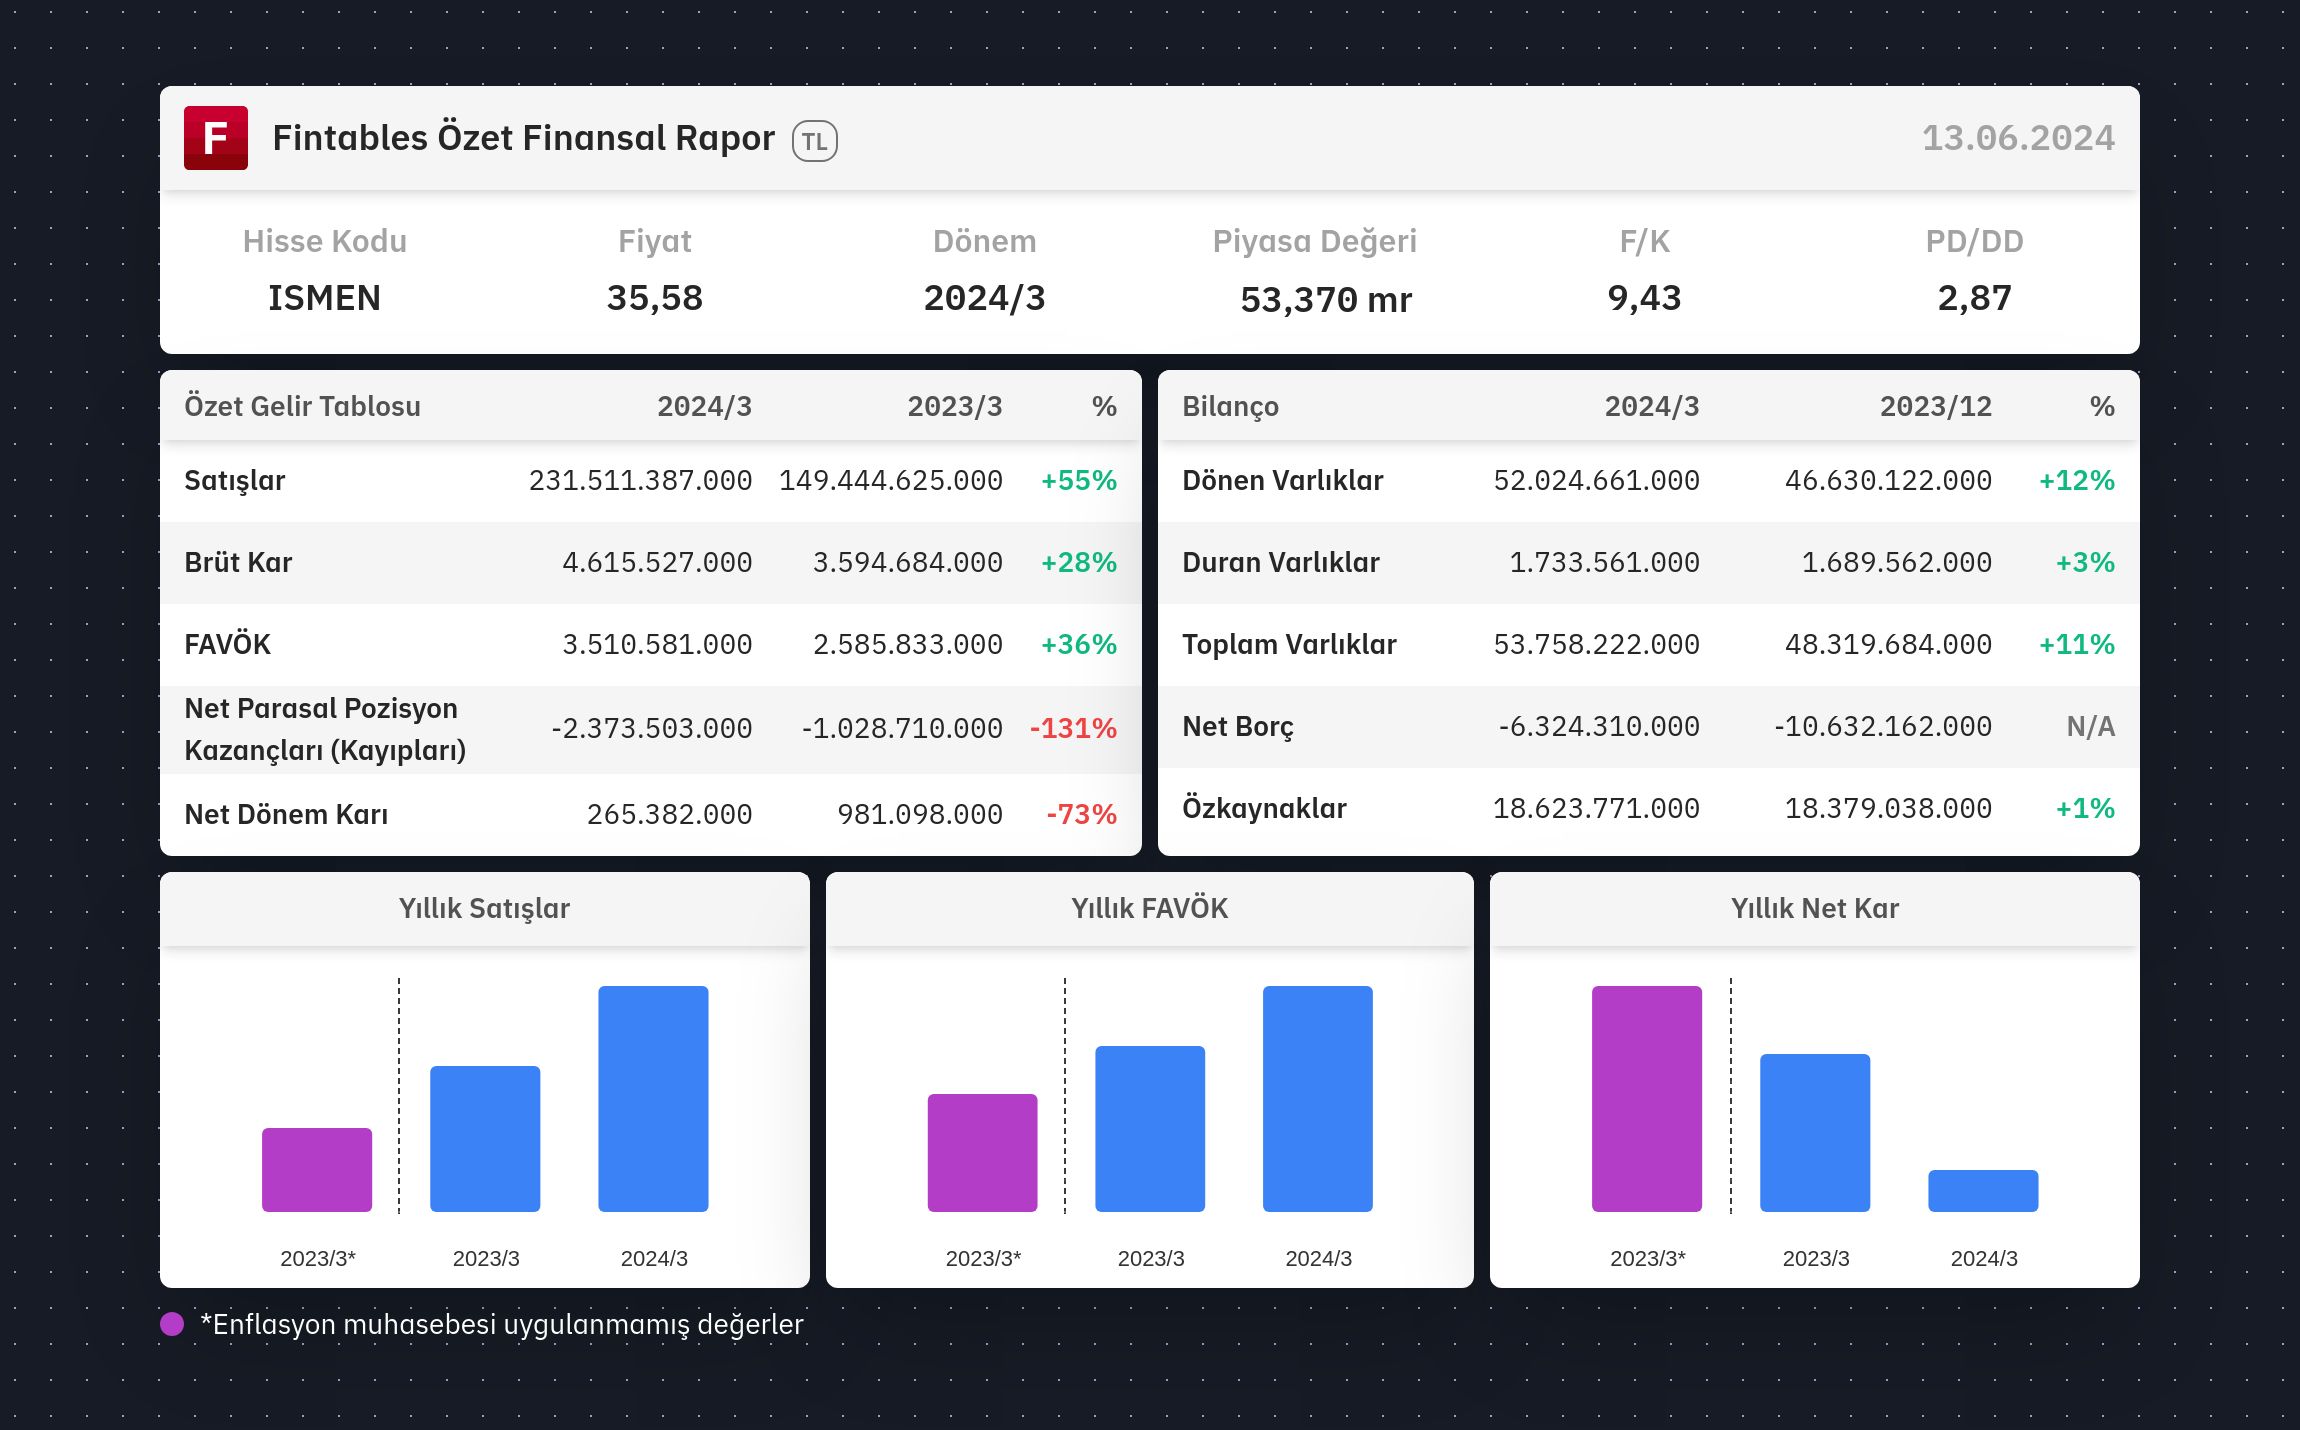
Task: Click the Bilanço table header
Action: pyautogui.click(x=1230, y=407)
